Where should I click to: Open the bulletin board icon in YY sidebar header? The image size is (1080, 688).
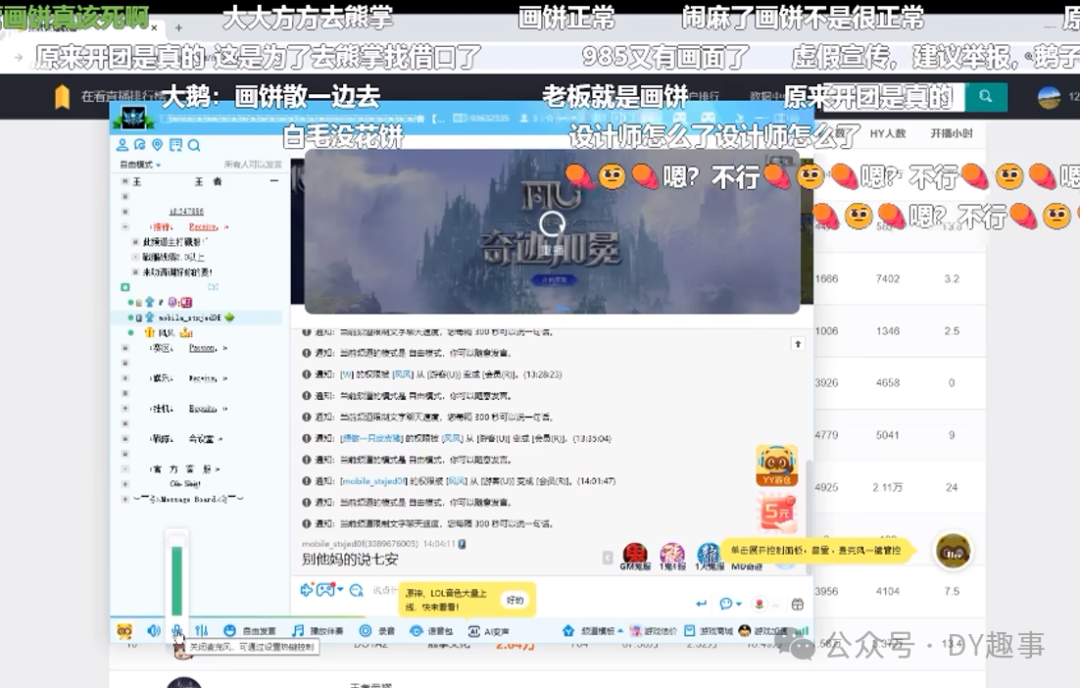pyautogui.click(x=176, y=145)
